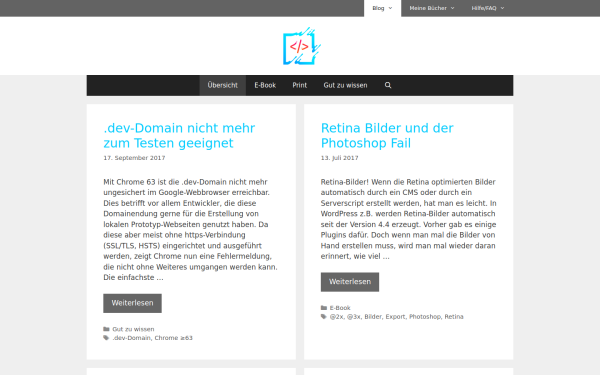600x375 pixels.
Task: Open the '.dev-Domain' tag link
Action: pos(131,338)
